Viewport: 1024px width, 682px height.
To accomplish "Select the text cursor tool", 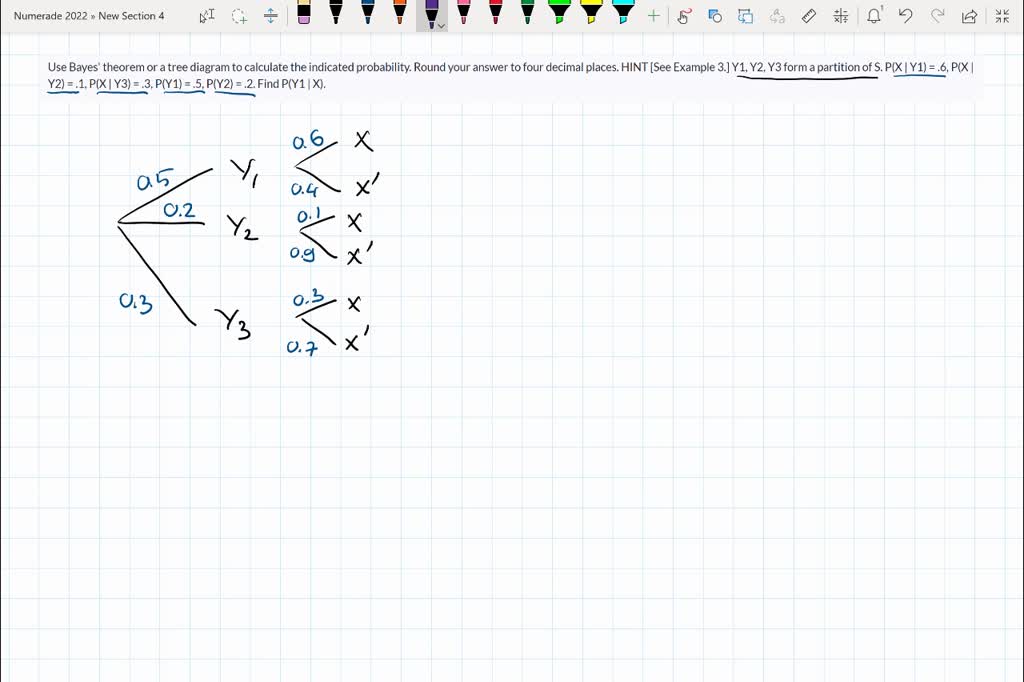I will [208, 15].
